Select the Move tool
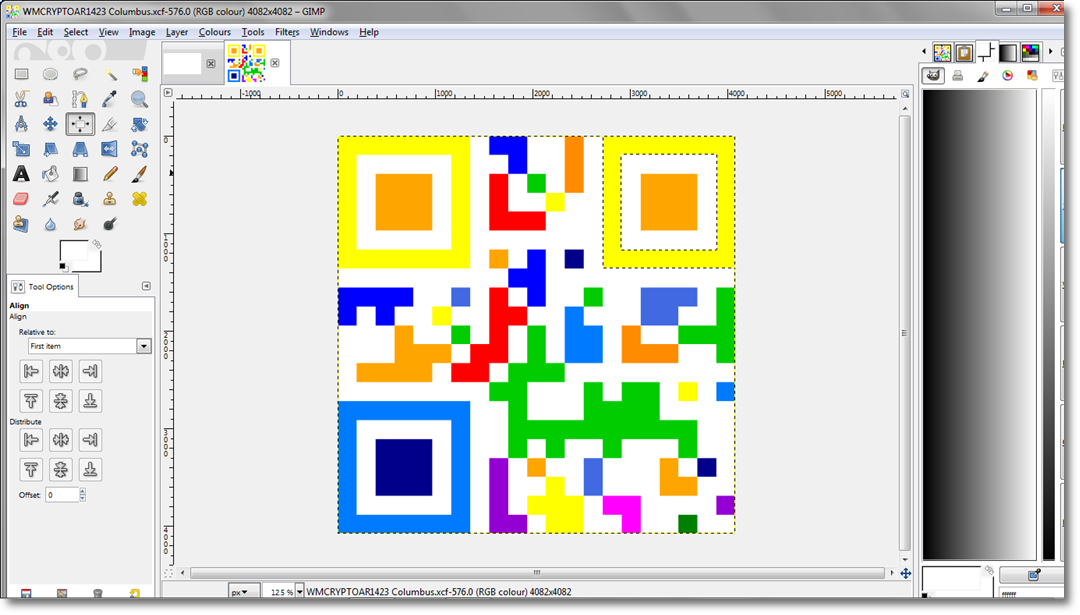The image size is (1080, 615). [50, 124]
